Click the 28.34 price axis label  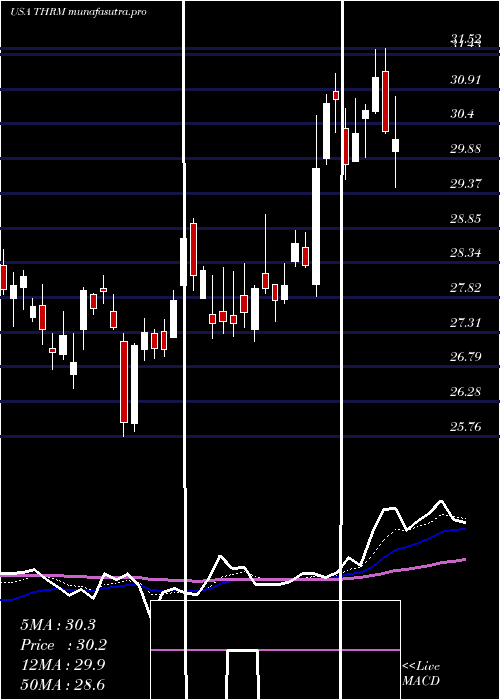point(466,253)
